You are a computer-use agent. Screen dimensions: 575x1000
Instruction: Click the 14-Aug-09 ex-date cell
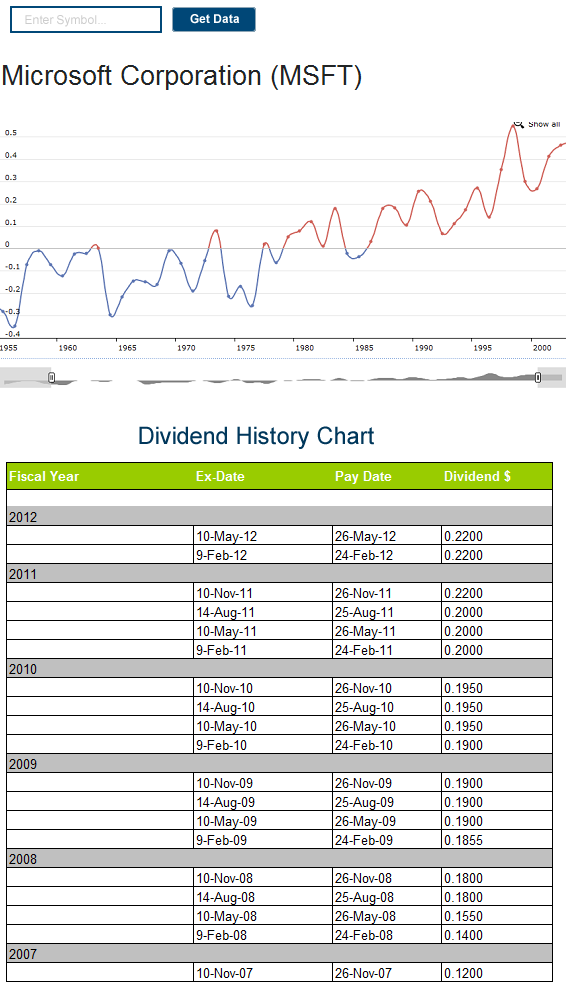pyautogui.click(x=263, y=802)
